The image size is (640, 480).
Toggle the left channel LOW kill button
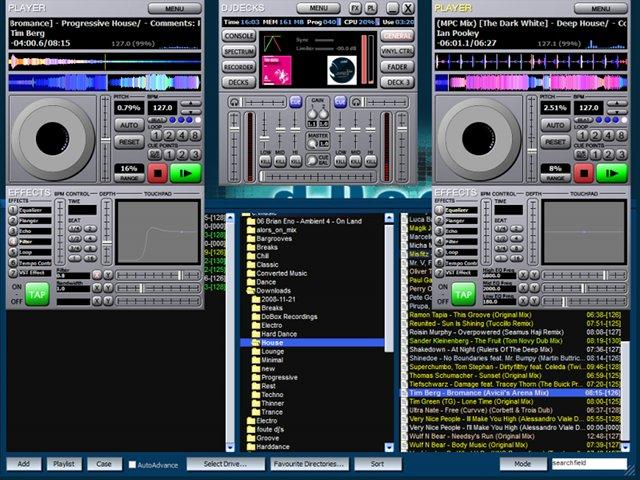click(x=265, y=162)
